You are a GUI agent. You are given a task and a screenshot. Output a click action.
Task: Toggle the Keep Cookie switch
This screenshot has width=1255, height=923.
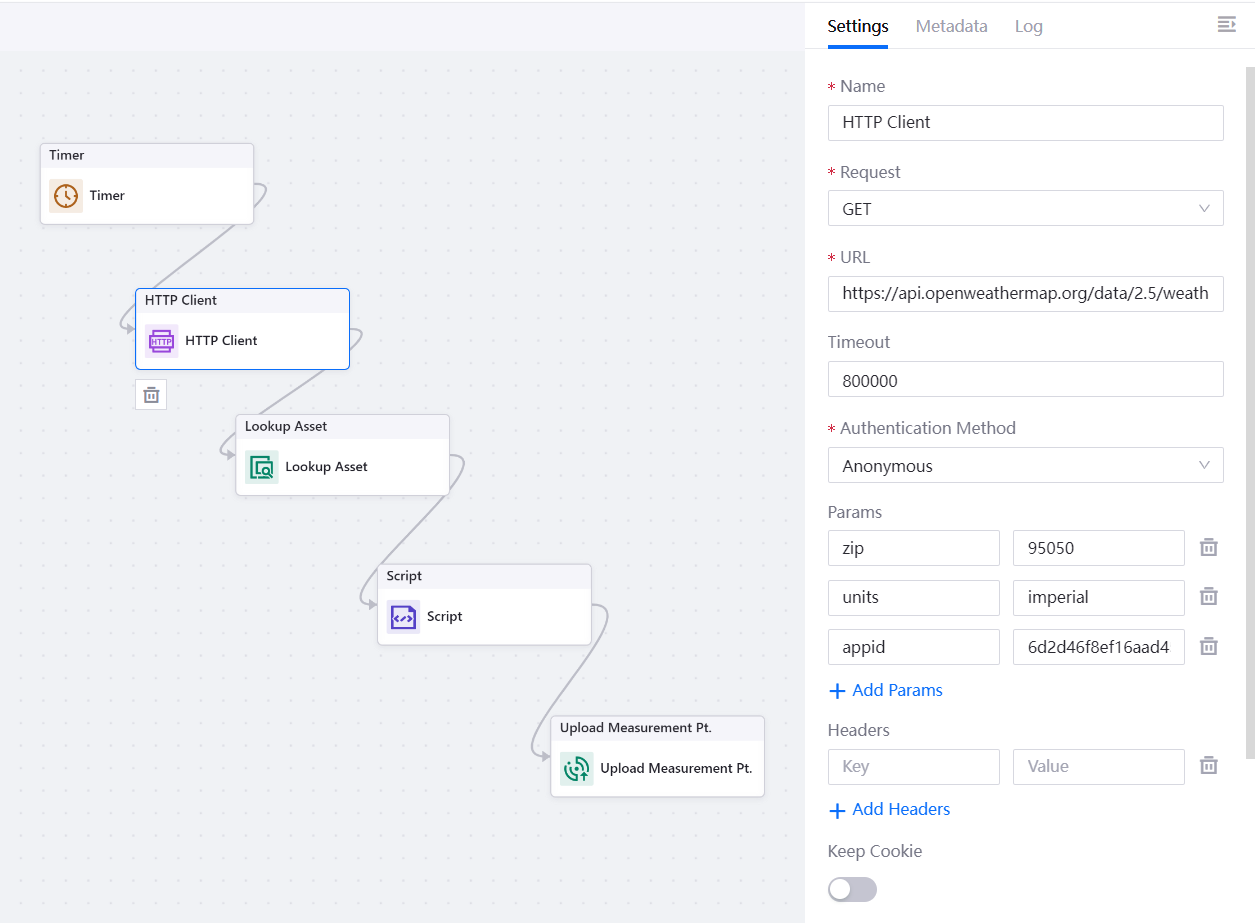click(x=852, y=889)
